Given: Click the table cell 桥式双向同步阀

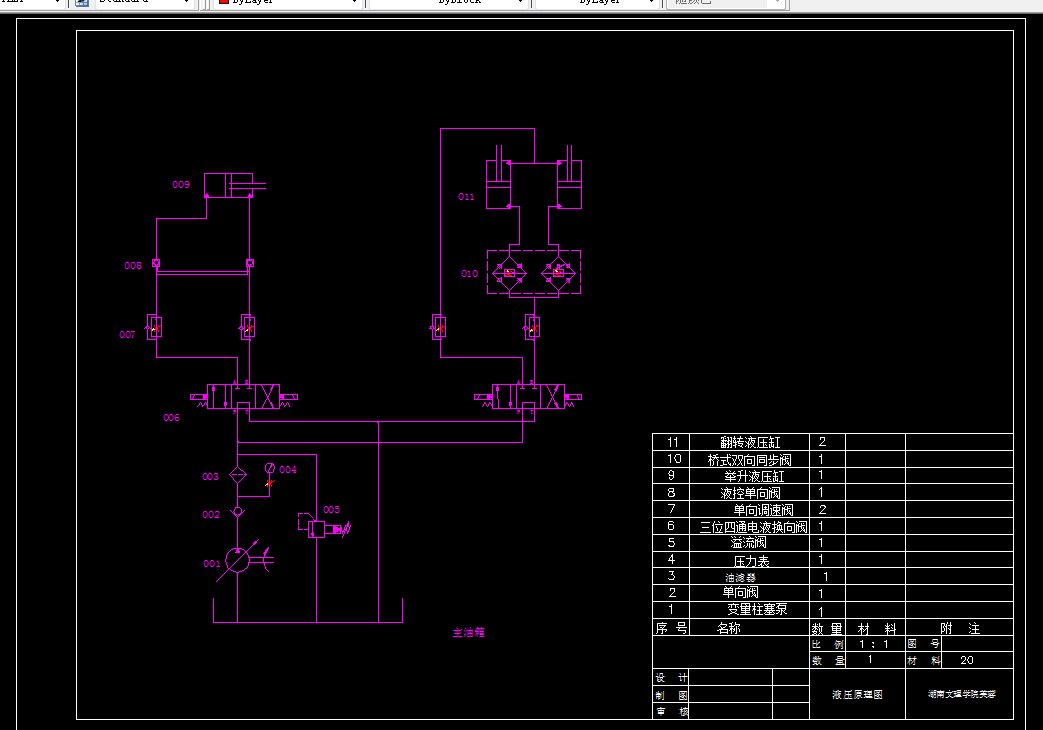Looking at the screenshot, I should coord(750,459).
